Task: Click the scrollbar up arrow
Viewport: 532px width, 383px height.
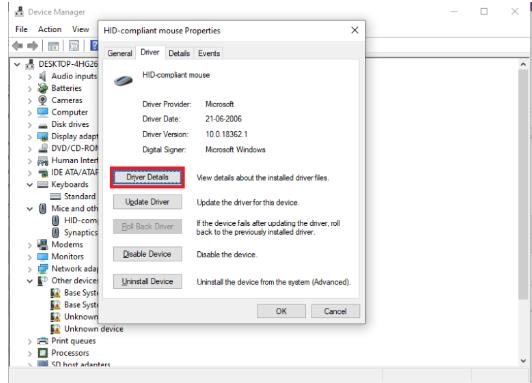Action: click(x=523, y=64)
